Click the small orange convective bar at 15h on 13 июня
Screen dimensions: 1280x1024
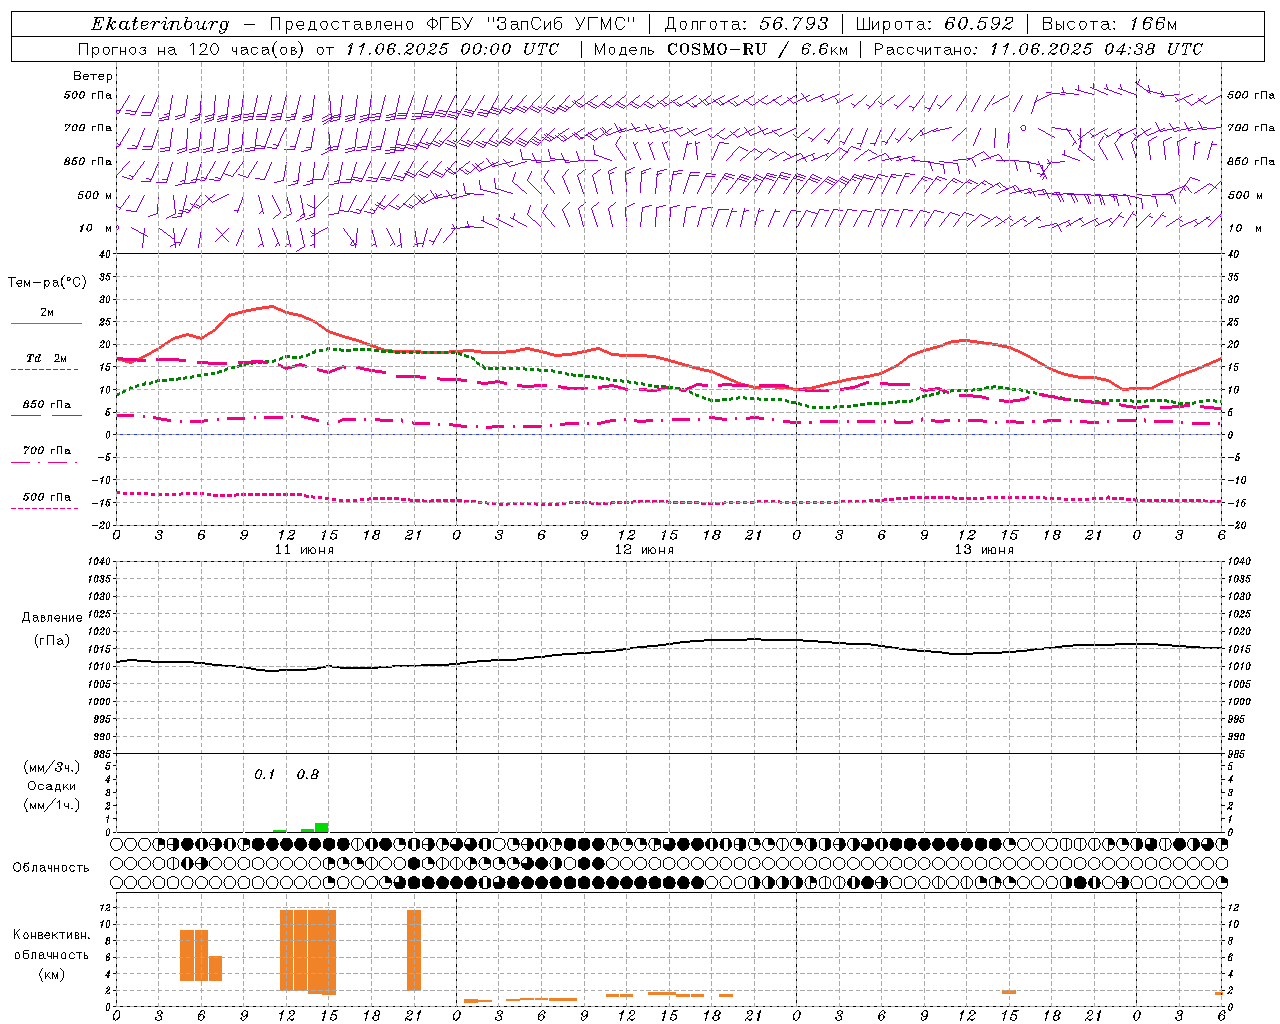click(1009, 992)
